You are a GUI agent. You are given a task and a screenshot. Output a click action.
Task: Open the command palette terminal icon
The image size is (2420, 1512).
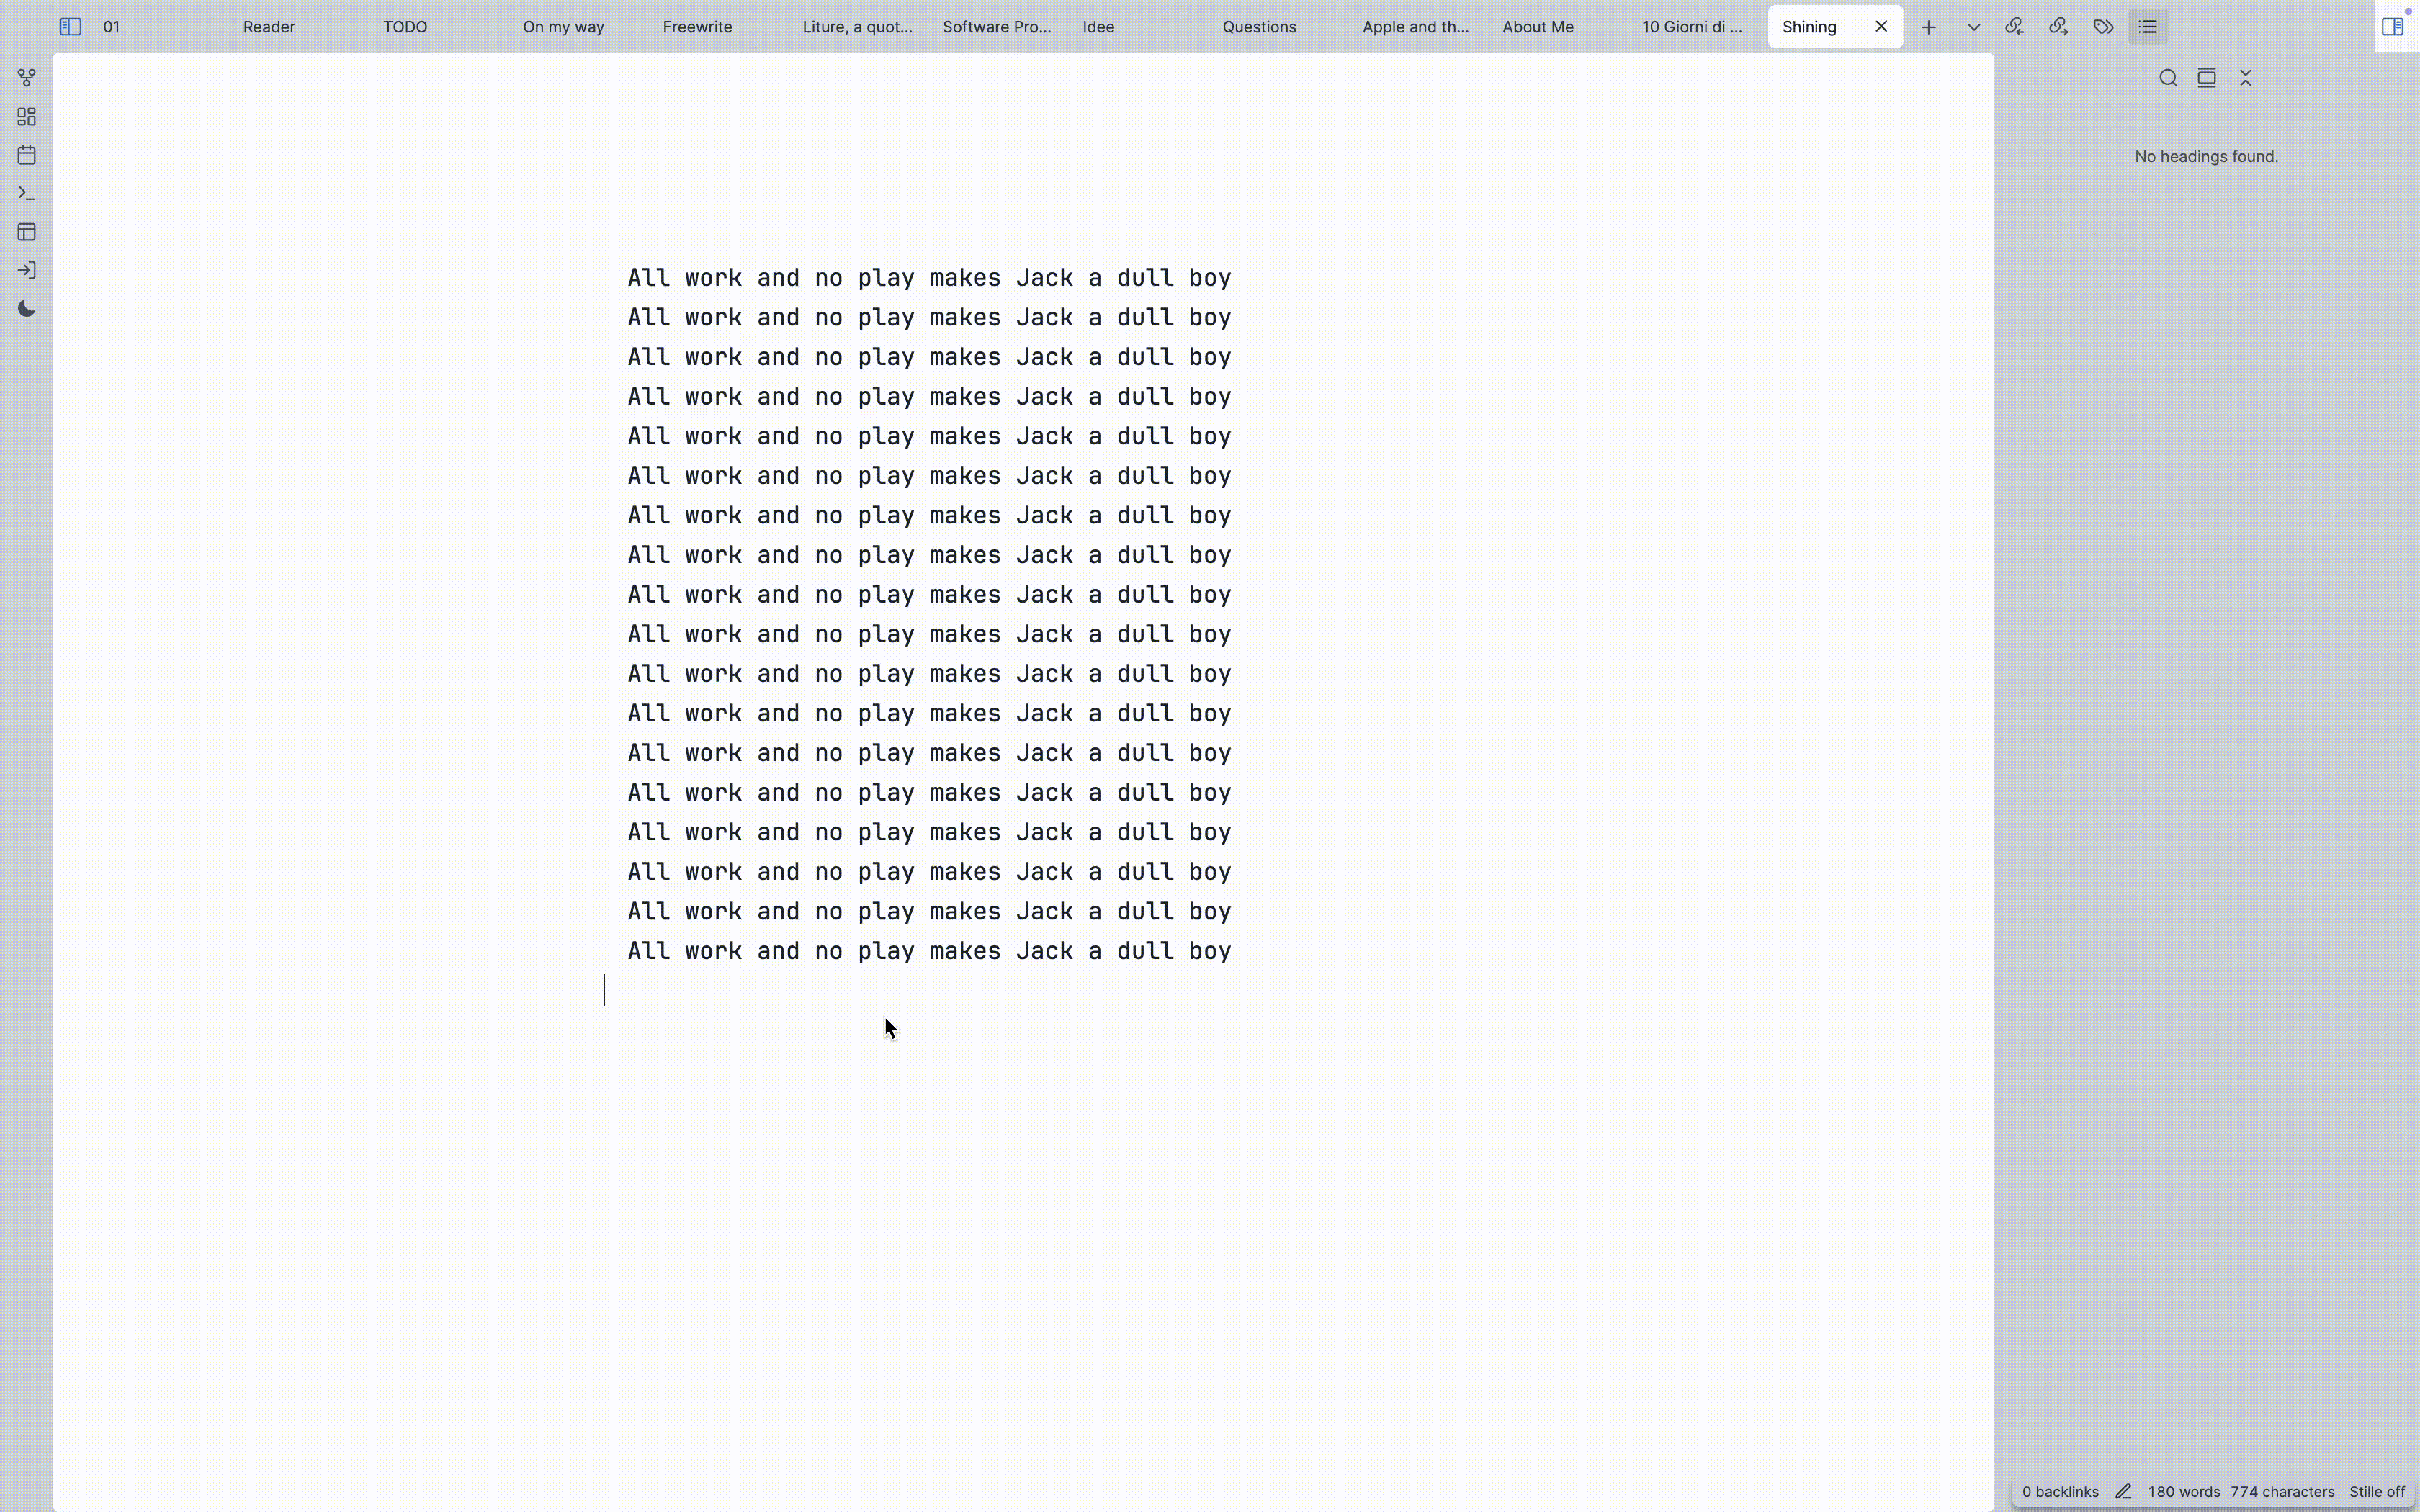click(x=27, y=193)
